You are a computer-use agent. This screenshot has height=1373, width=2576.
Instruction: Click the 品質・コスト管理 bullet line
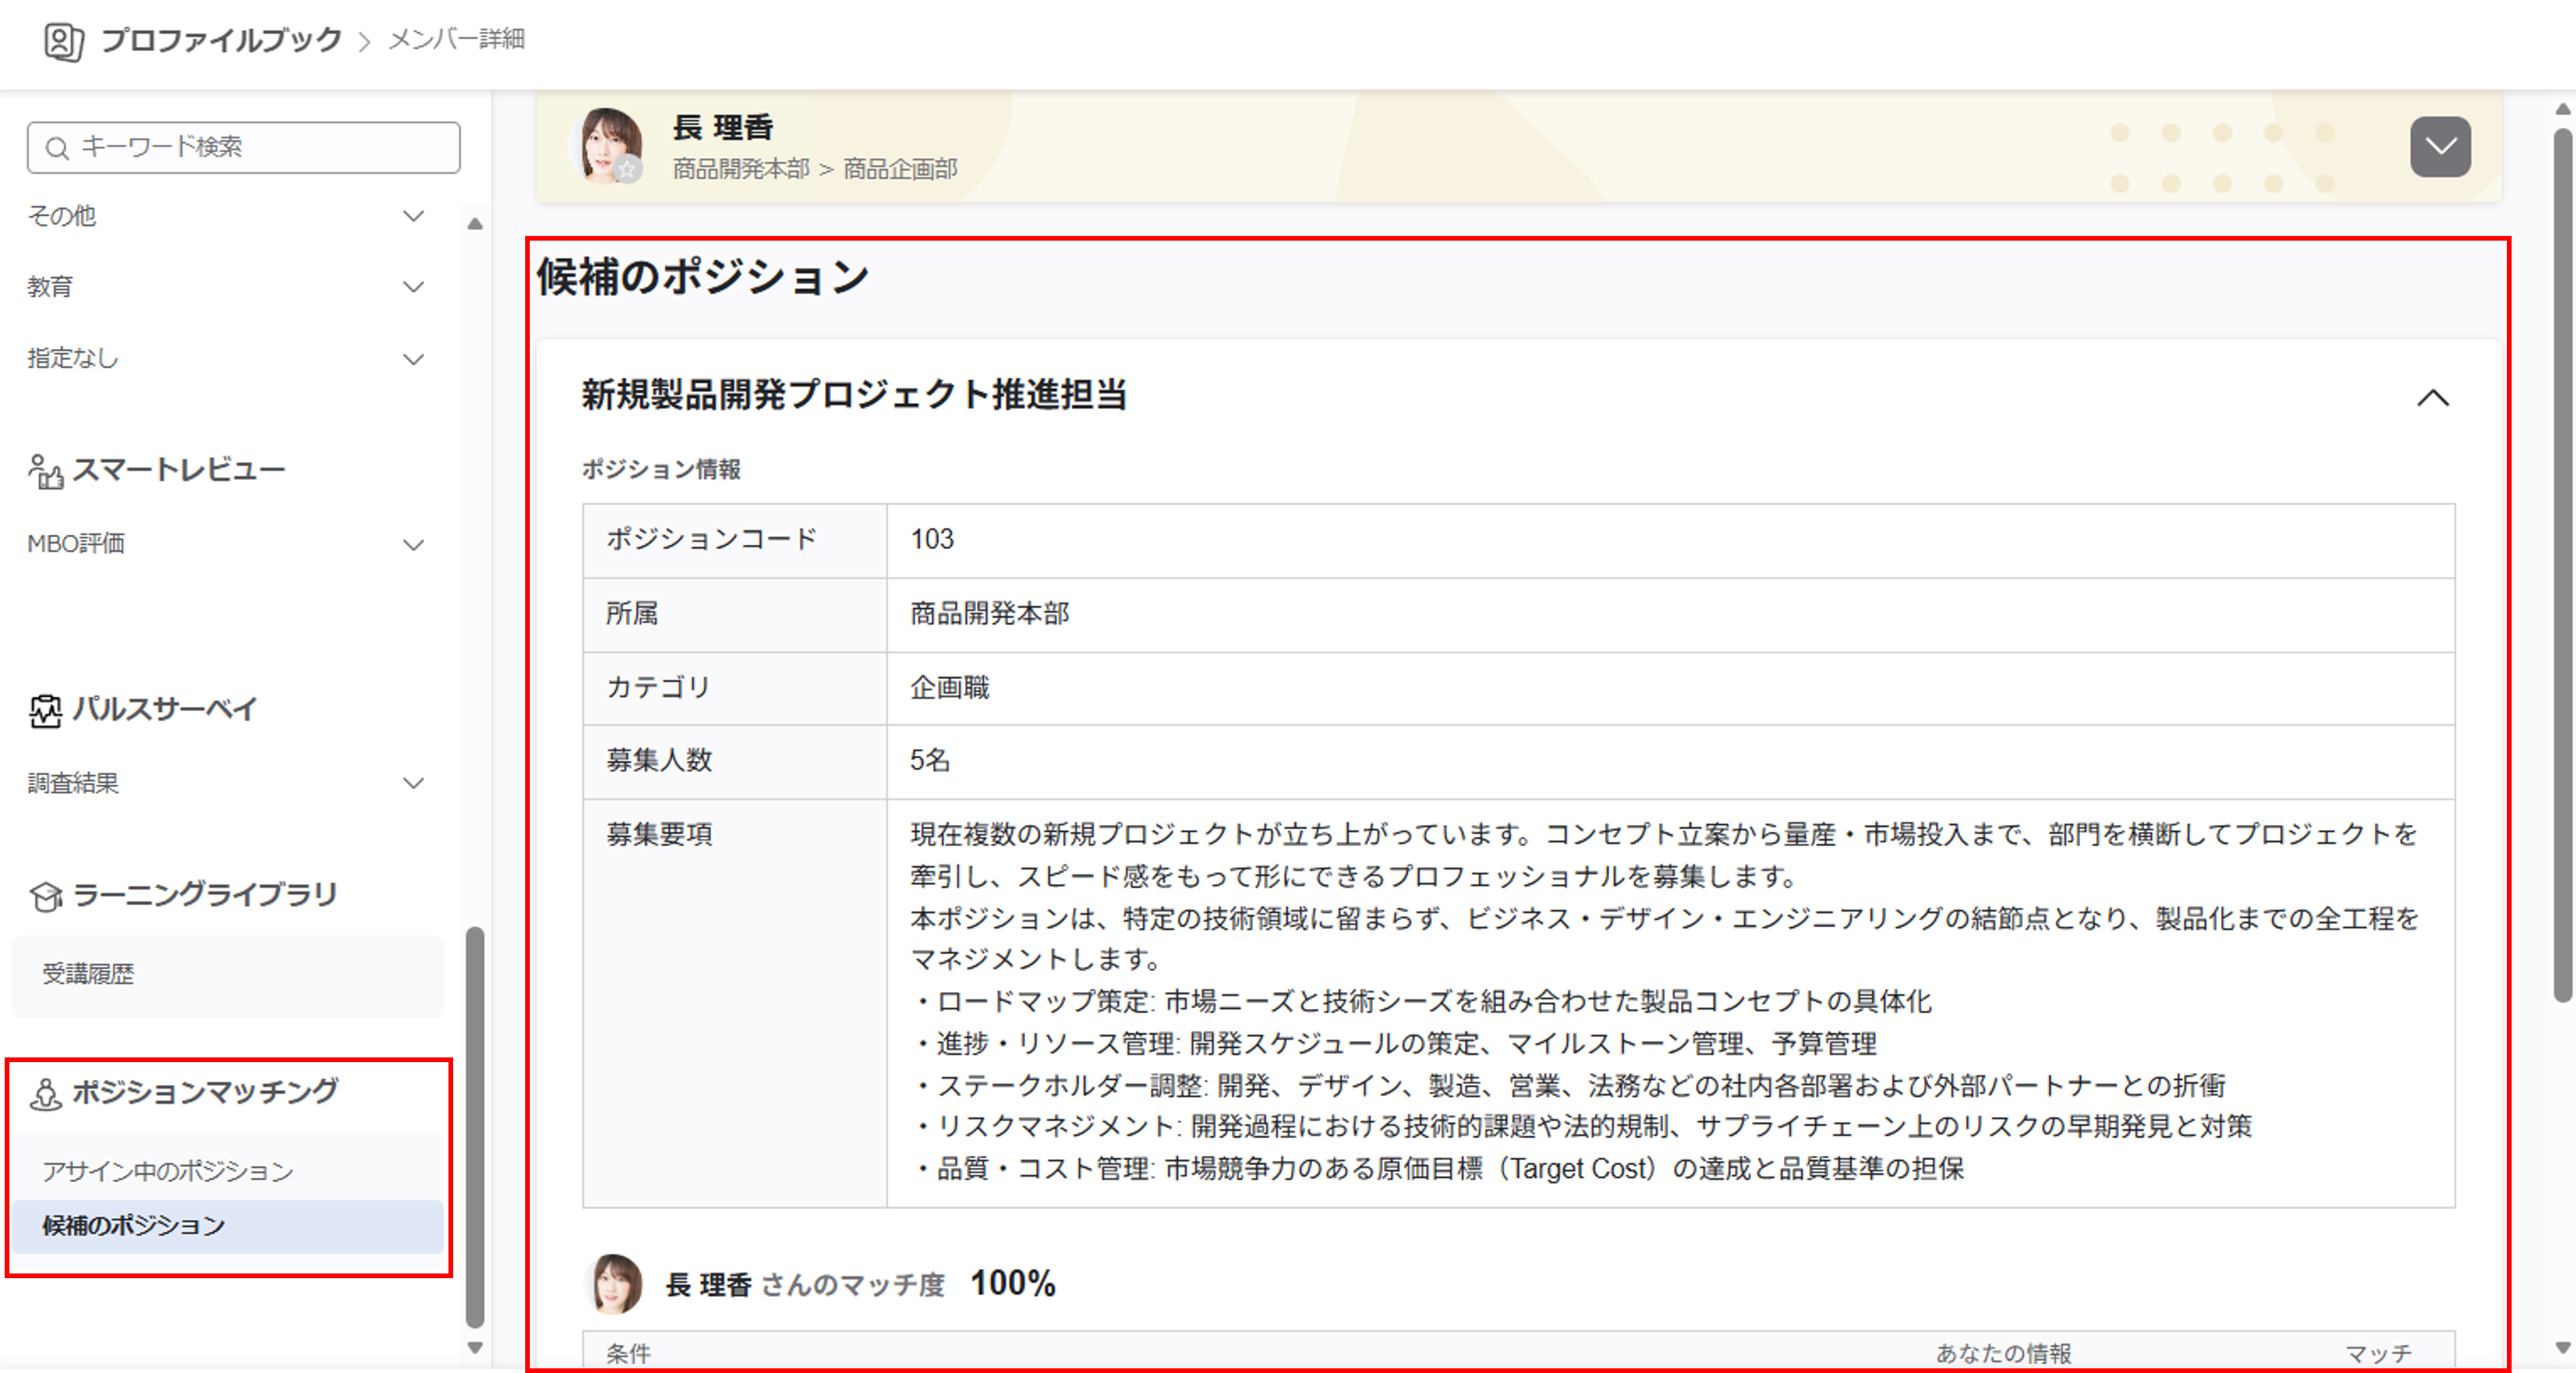(1437, 1169)
